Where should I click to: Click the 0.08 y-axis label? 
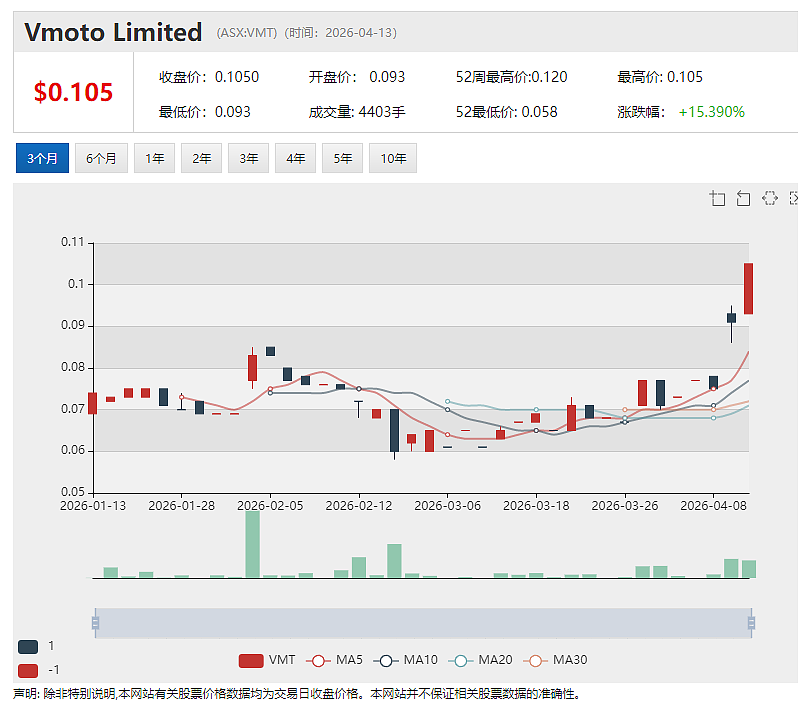[72, 367]
